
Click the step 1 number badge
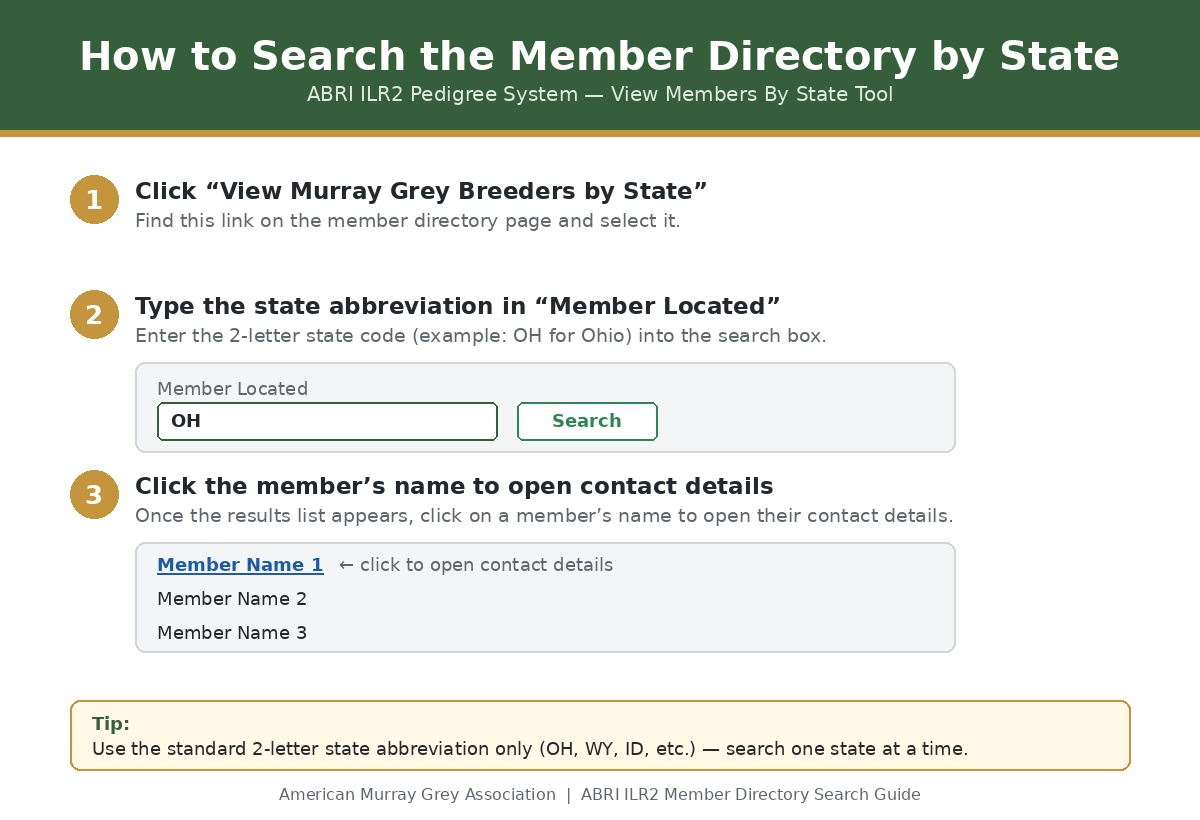point(94,200)
